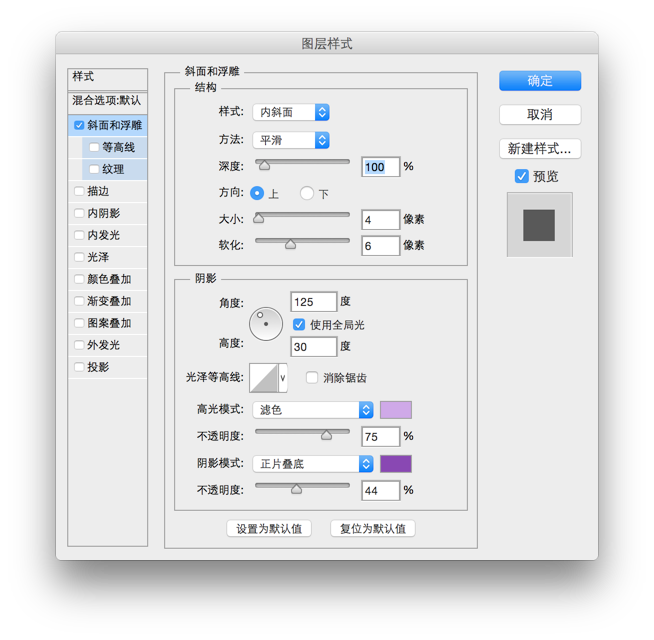
Task: Click the 软化 pixel input field
Action: 380,246
